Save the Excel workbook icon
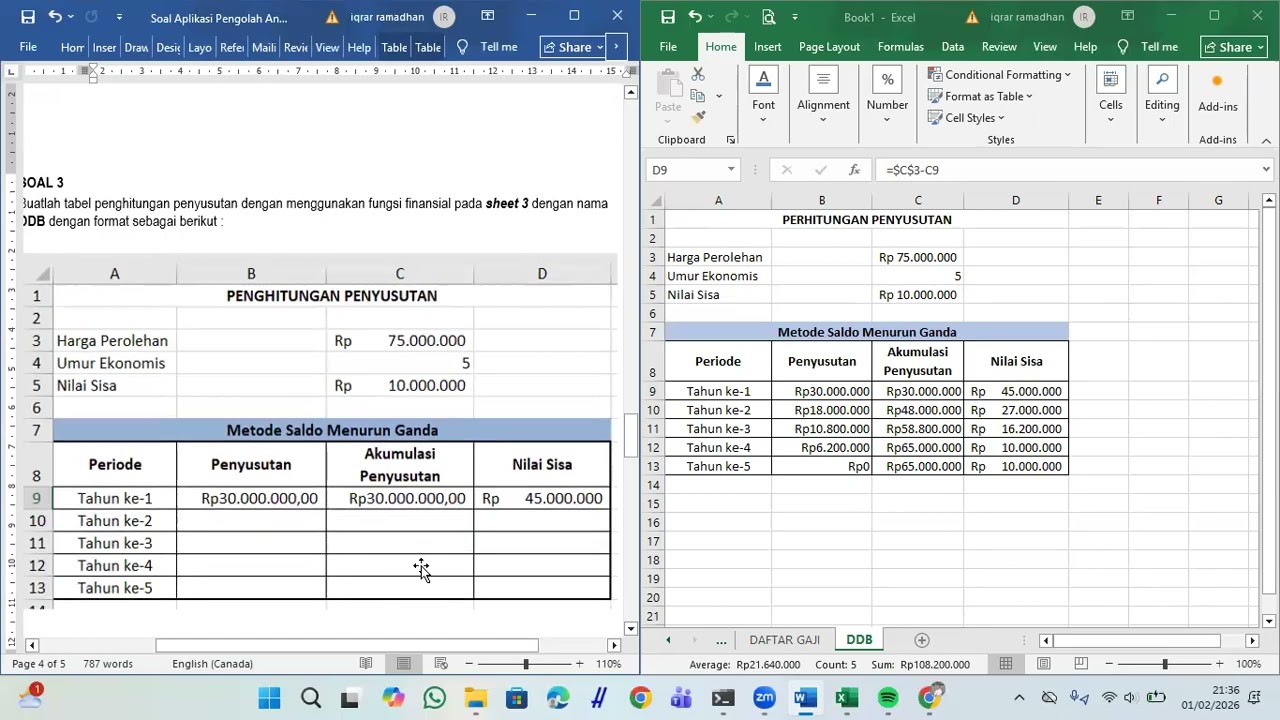 [x=667, y=17]
